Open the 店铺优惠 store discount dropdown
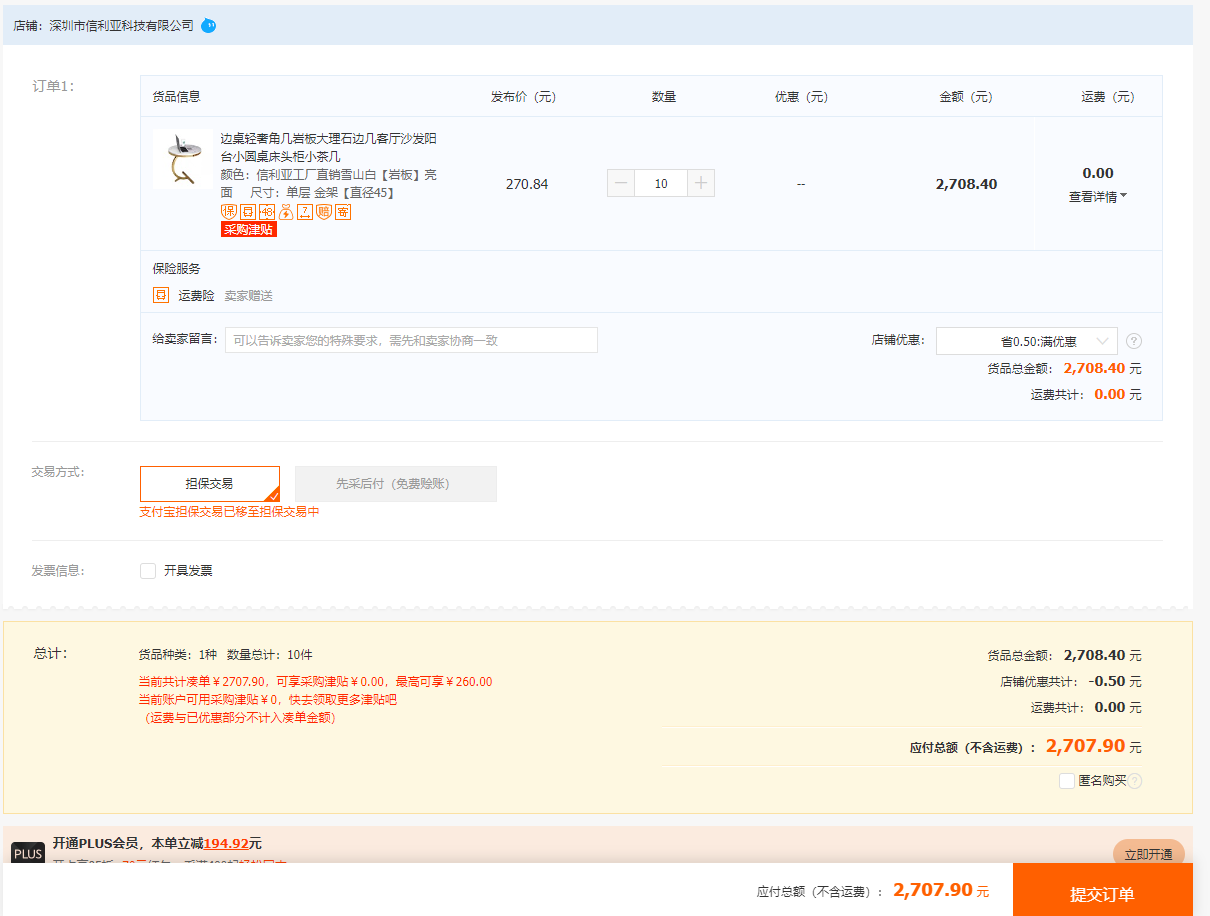The width and height of the screenshot is (1210, 916). [1027, 341]
